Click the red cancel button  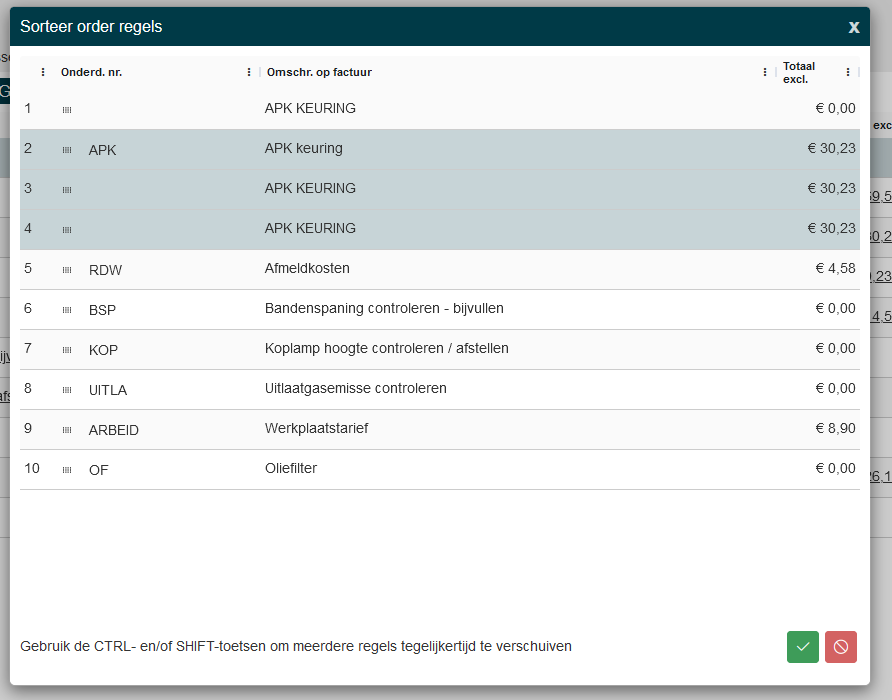tap(840, 647)
